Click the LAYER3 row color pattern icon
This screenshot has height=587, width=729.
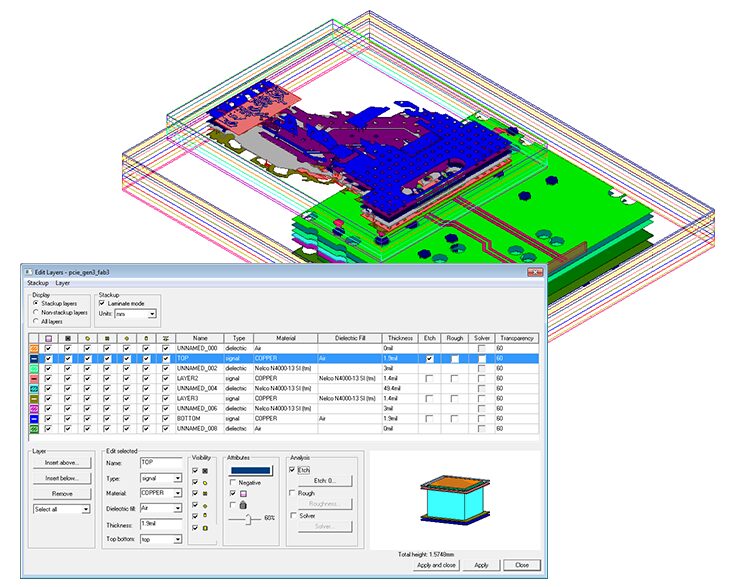click(x=34, y=398)
